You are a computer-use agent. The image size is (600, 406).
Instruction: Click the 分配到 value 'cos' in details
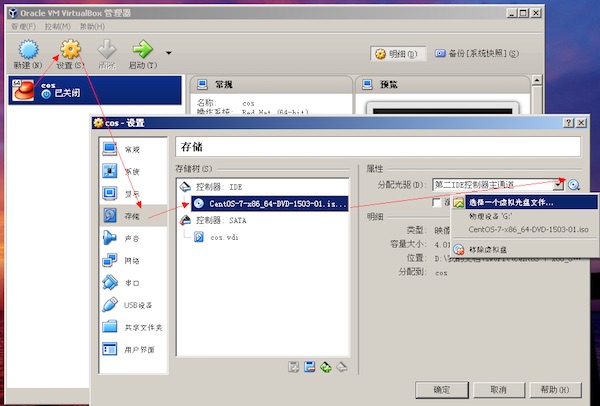click(x=441, y=273)
